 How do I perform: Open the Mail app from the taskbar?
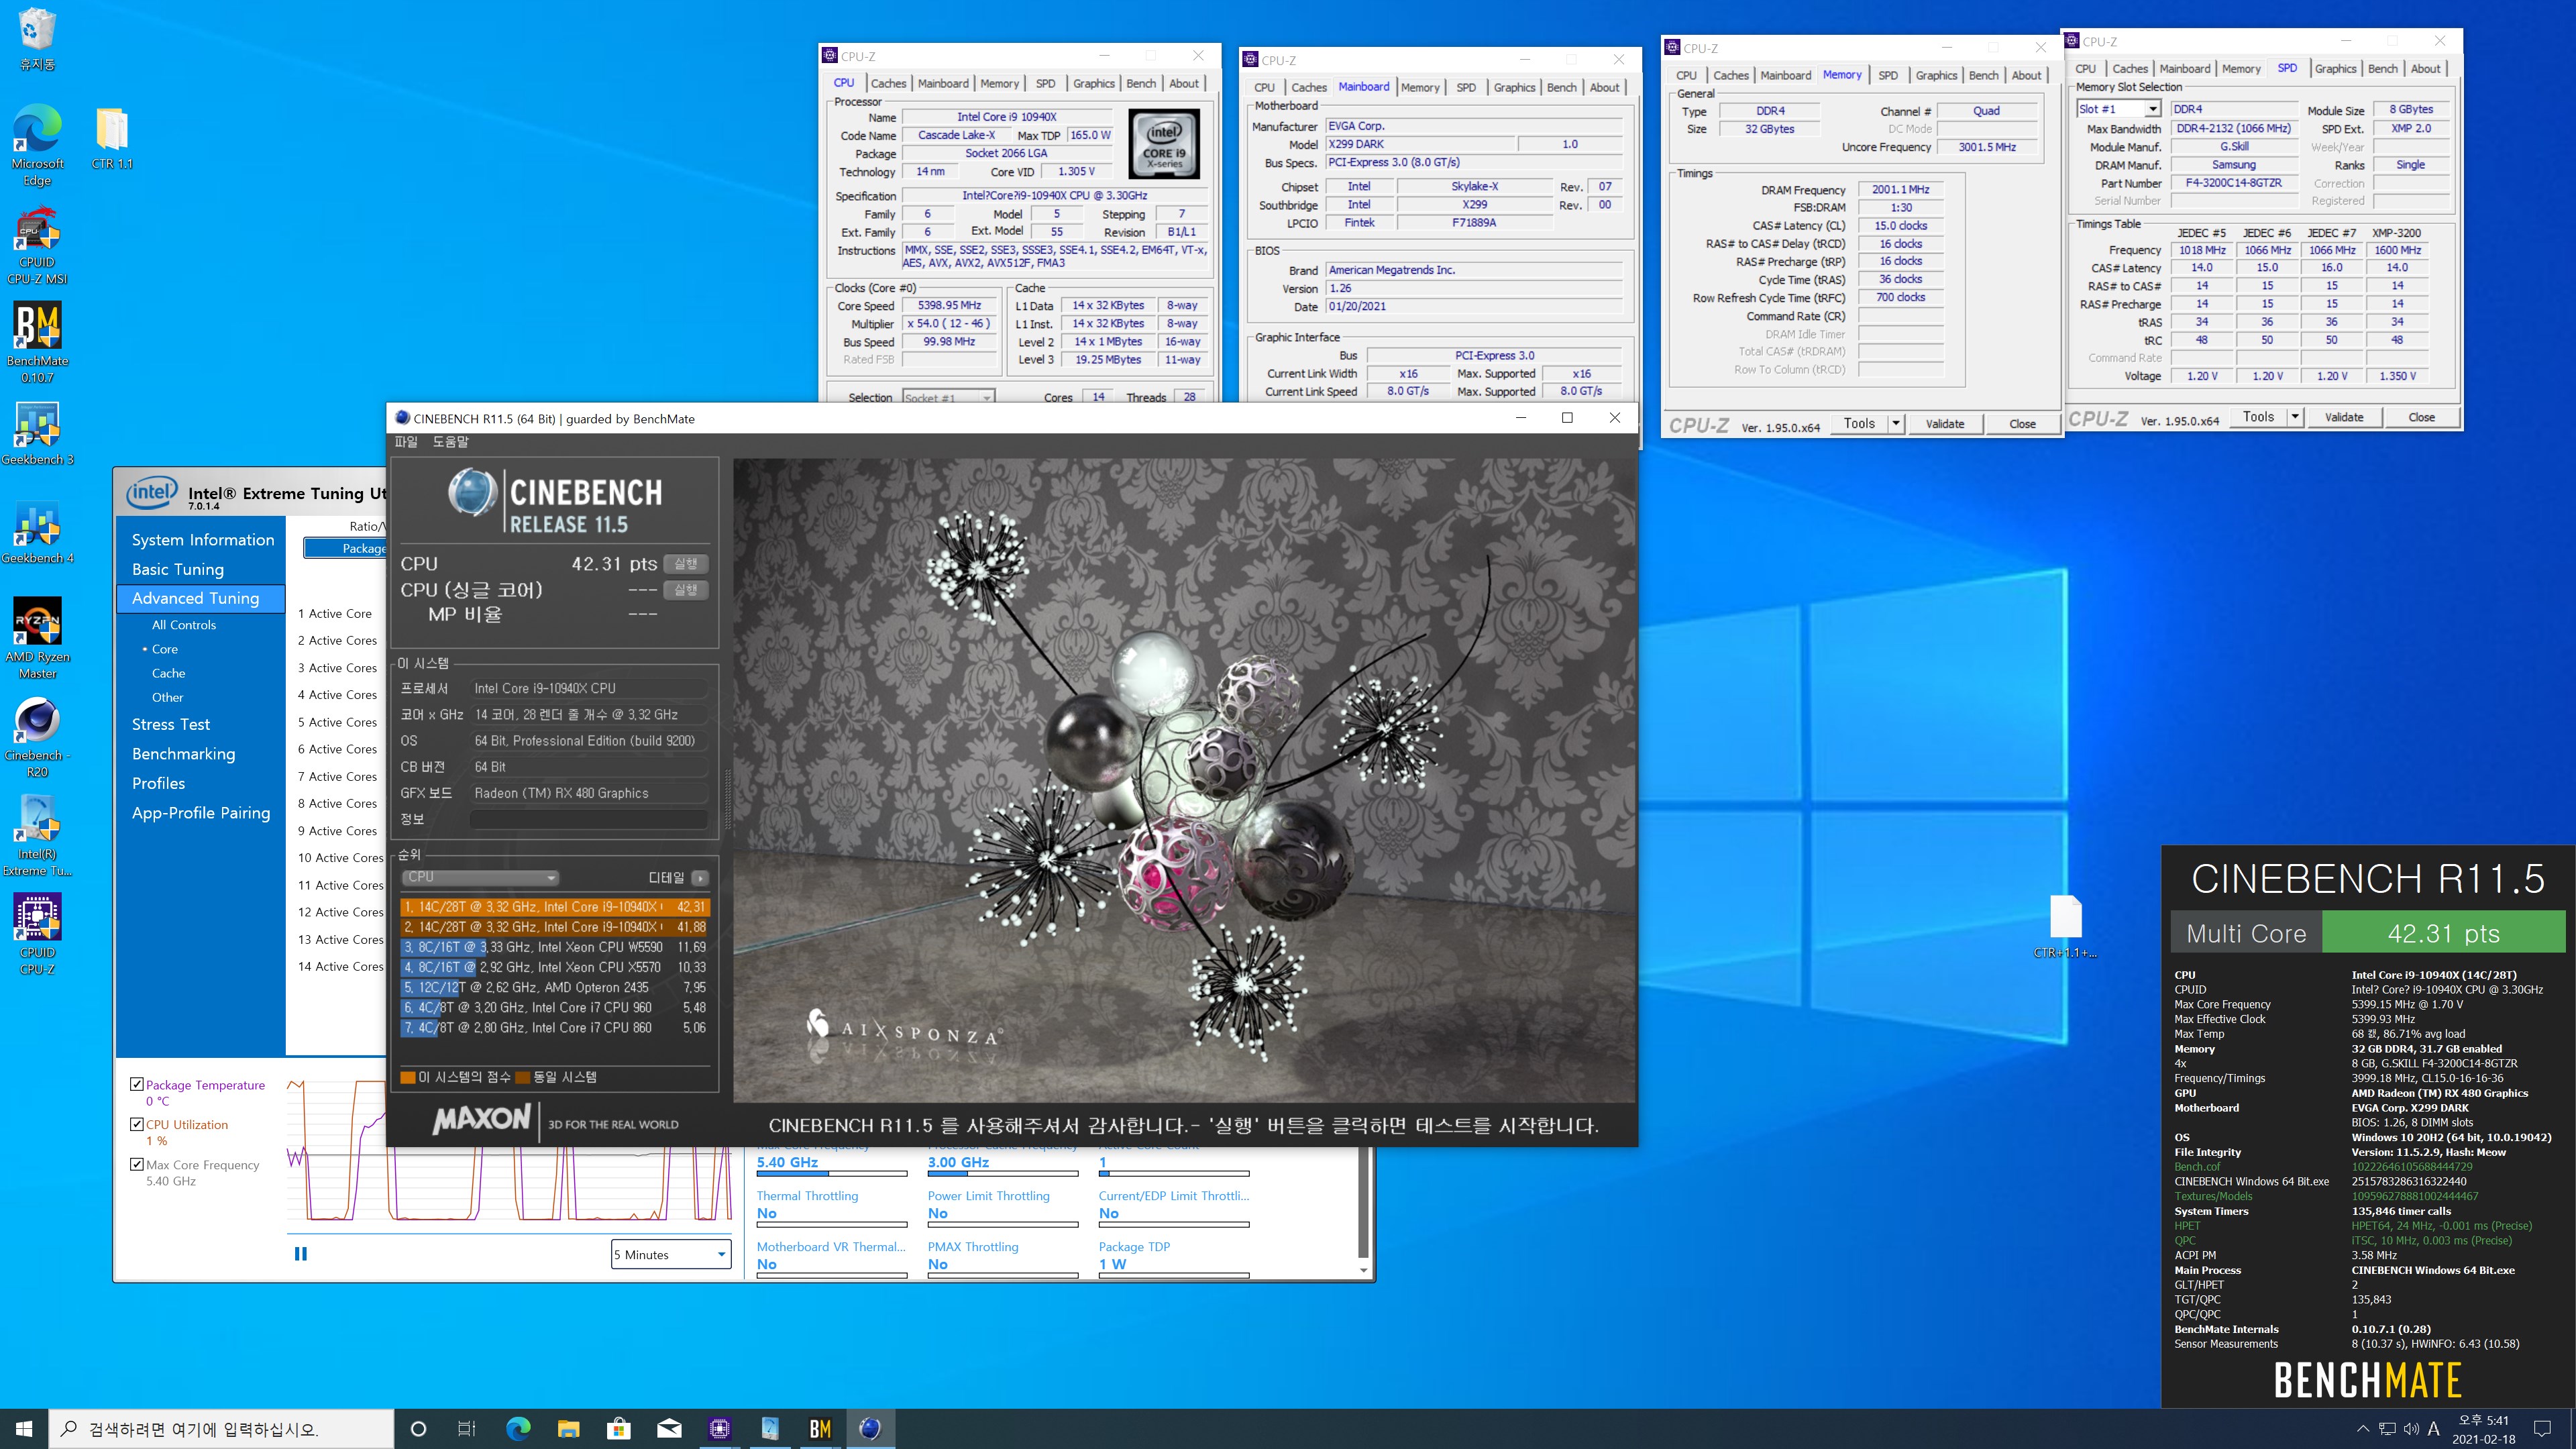click(669, 1429)
